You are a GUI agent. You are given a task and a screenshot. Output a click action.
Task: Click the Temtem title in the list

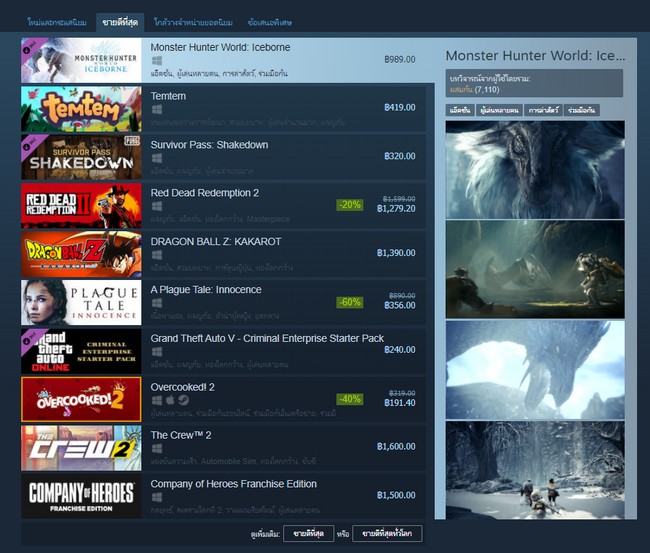point(168,96)
